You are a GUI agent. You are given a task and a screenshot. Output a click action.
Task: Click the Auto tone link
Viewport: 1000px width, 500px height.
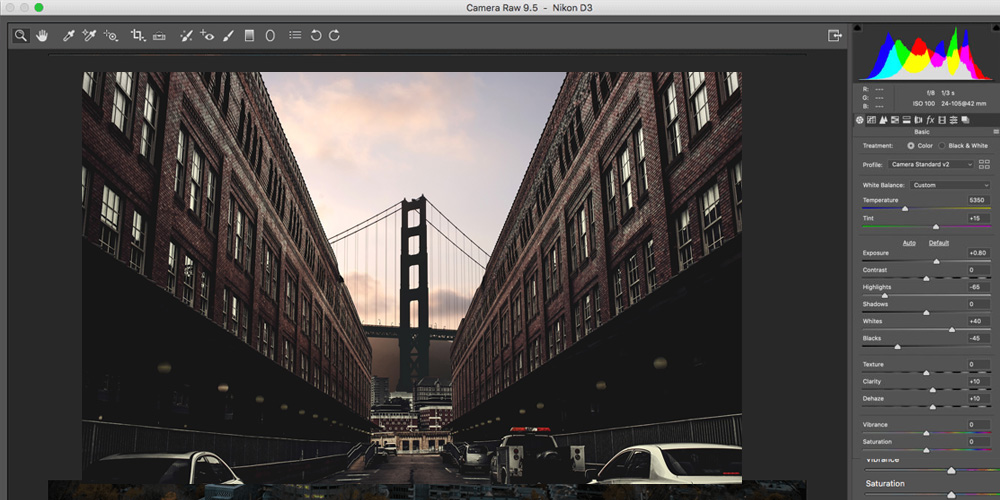[909, 243]
